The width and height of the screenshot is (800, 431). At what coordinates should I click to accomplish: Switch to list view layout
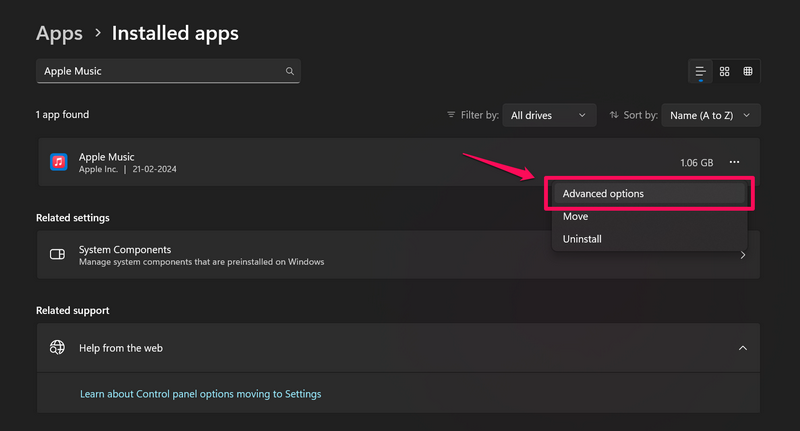click(700, 71)
